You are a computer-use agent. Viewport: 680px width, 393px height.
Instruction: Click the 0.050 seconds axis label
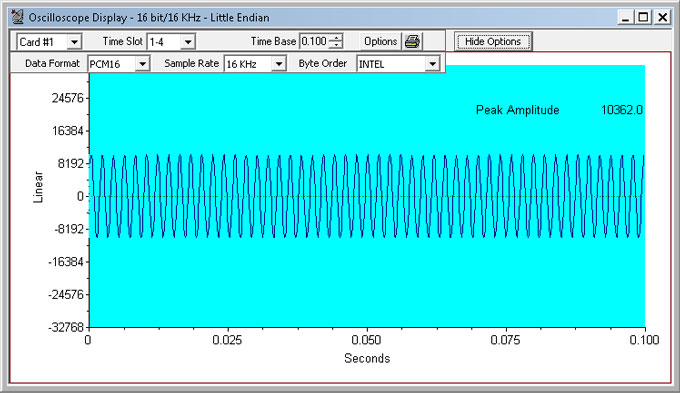tap(366, 340)
